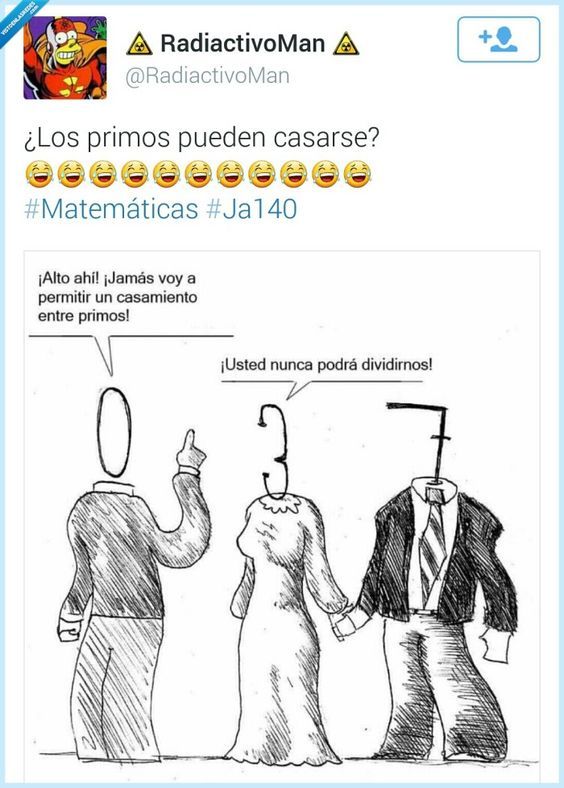The image size is (564, 788).
Task: Open the @RadiactivoMan handle link
Action: coord(207,76)
